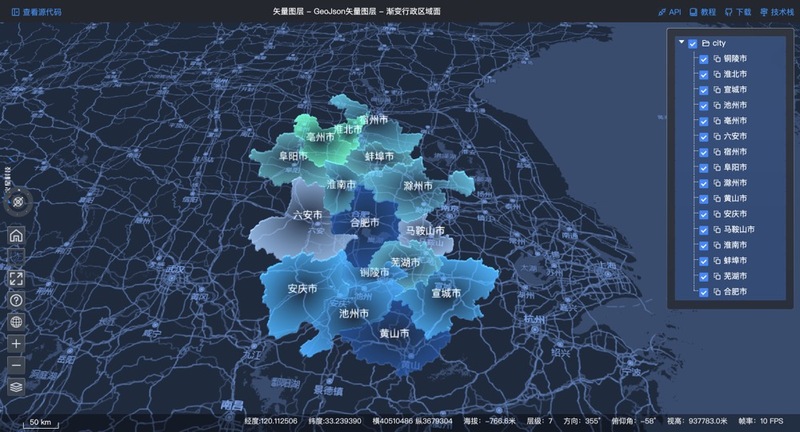Open the 下载 download link
Viewport: 800px width, 432px height.
[743, 12]
